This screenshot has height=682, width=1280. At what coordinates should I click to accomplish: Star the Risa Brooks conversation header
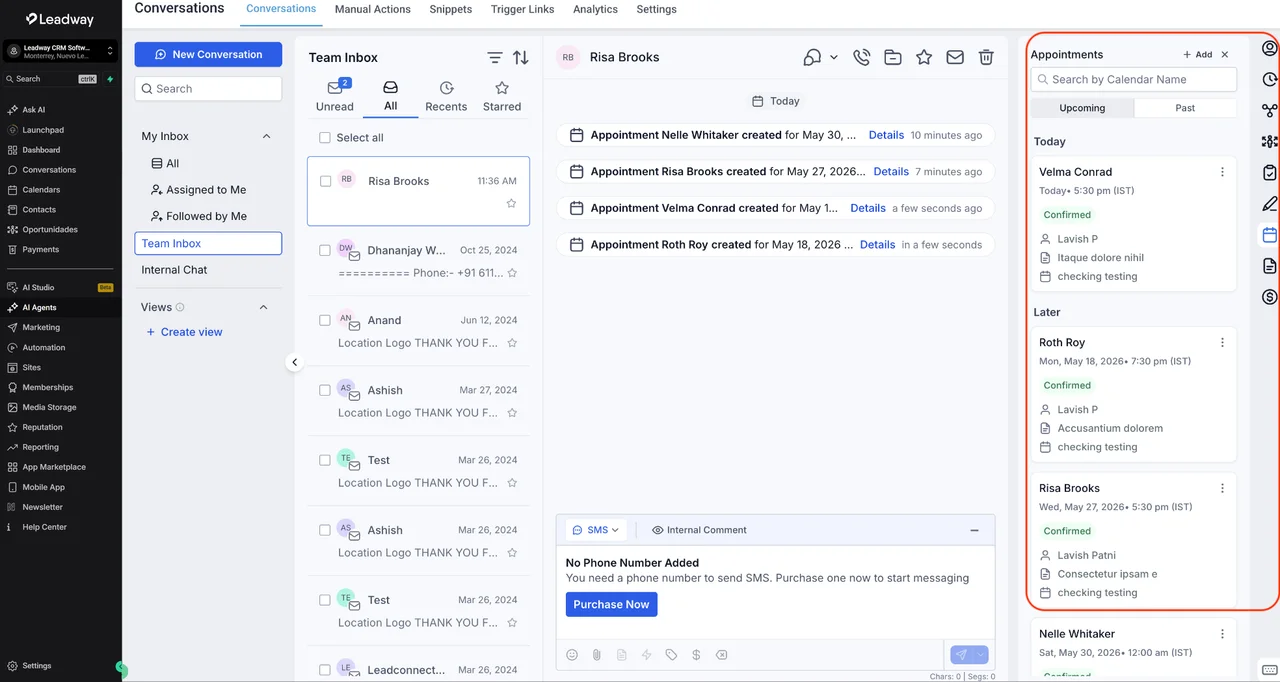coord(924,57)
